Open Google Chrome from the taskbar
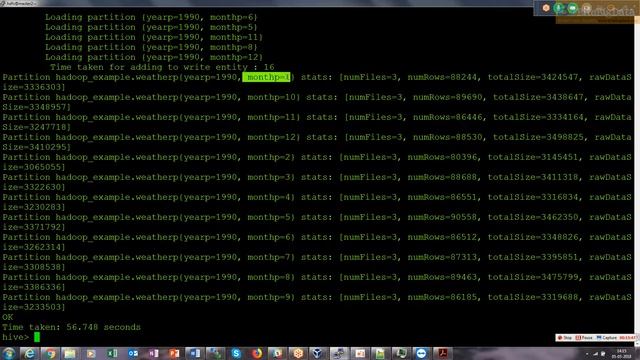640x360 pixels. 50,353
